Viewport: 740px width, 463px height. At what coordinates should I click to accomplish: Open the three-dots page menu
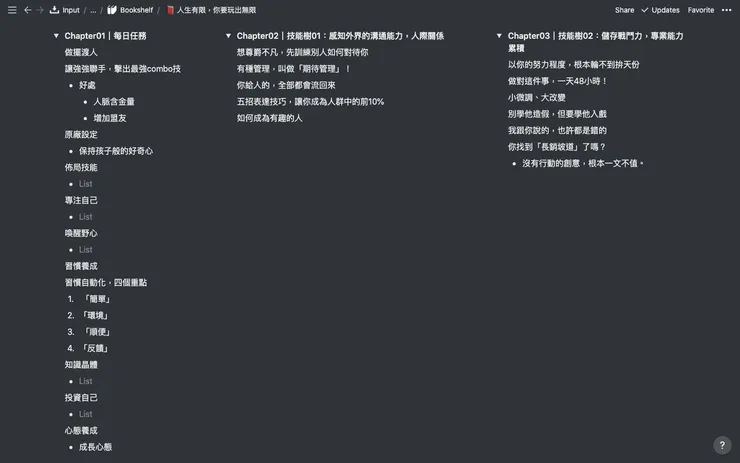click(726, 10)
